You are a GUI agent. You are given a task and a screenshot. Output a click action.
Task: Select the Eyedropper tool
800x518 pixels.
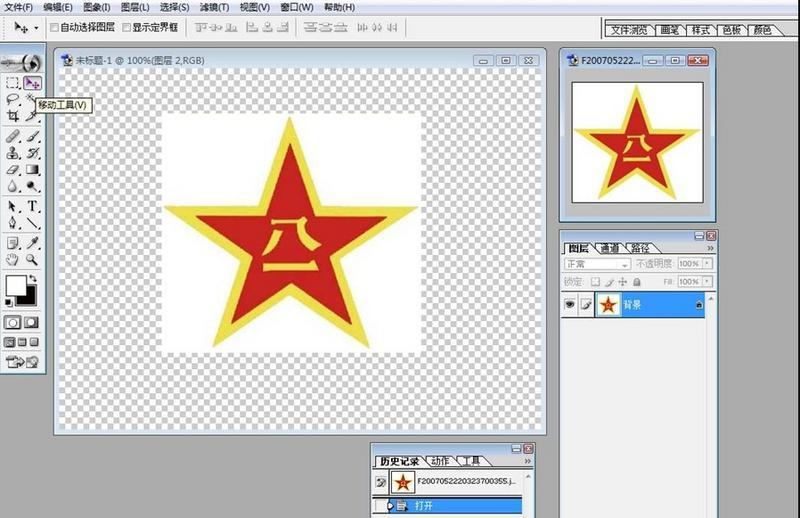pos(32,243)
